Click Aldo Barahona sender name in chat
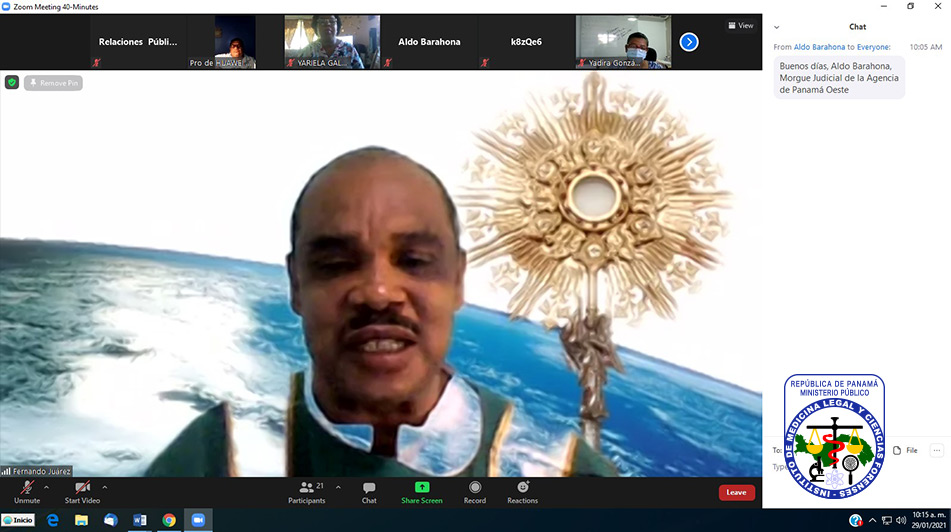Viewport: 951px width, 532px height. coord(819,47)
